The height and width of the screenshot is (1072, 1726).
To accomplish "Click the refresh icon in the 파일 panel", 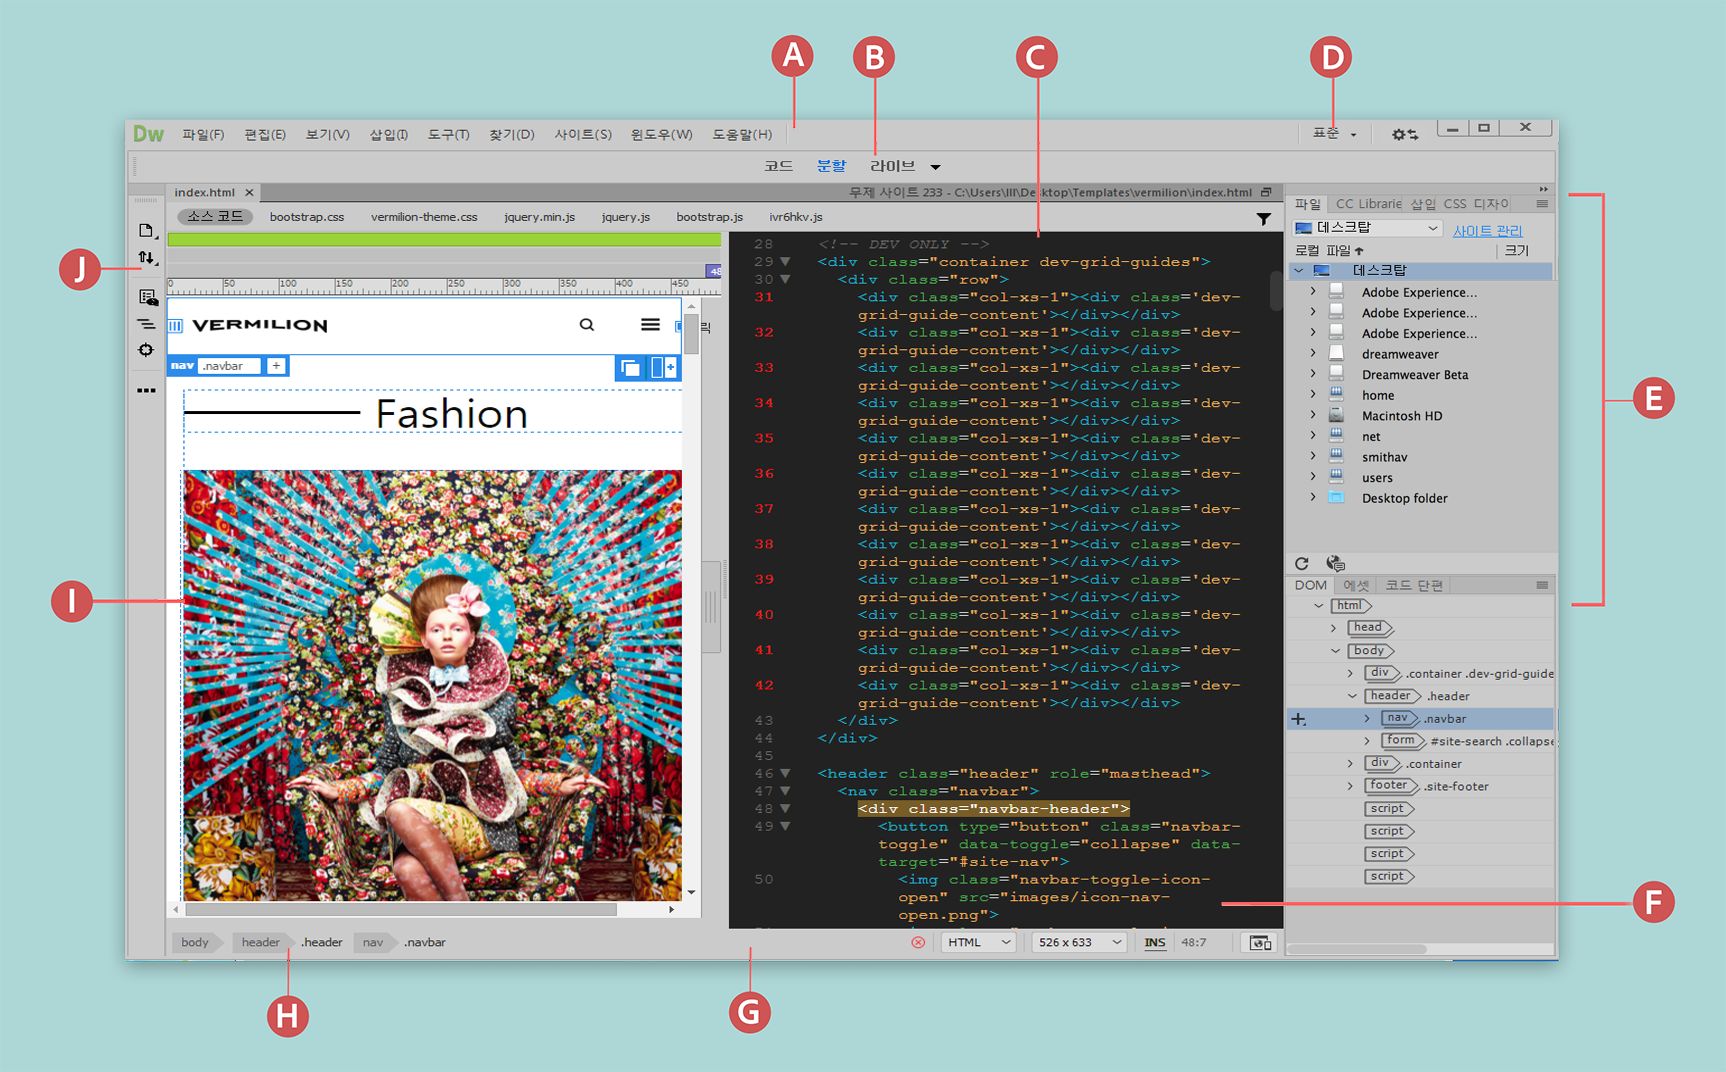I will tap(1301, 563).
